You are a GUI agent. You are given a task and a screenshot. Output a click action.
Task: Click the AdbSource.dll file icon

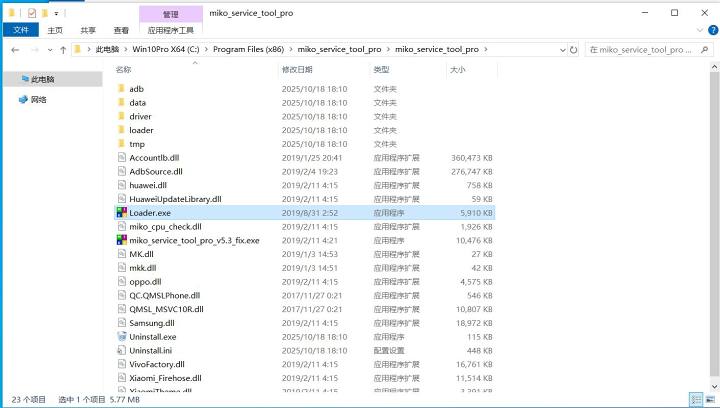(x=122, y=171)
